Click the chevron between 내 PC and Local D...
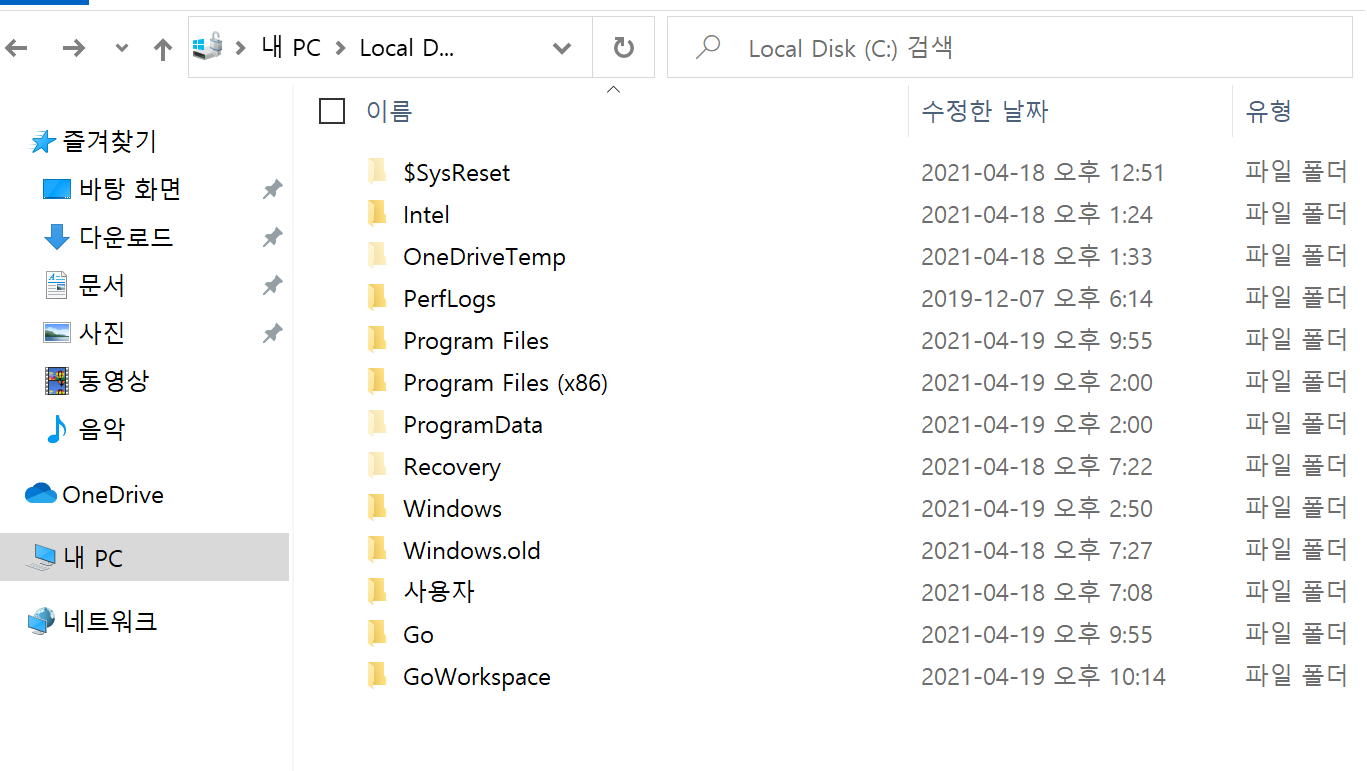Viewport: 1367px width, 771px height. coord(341,48)
